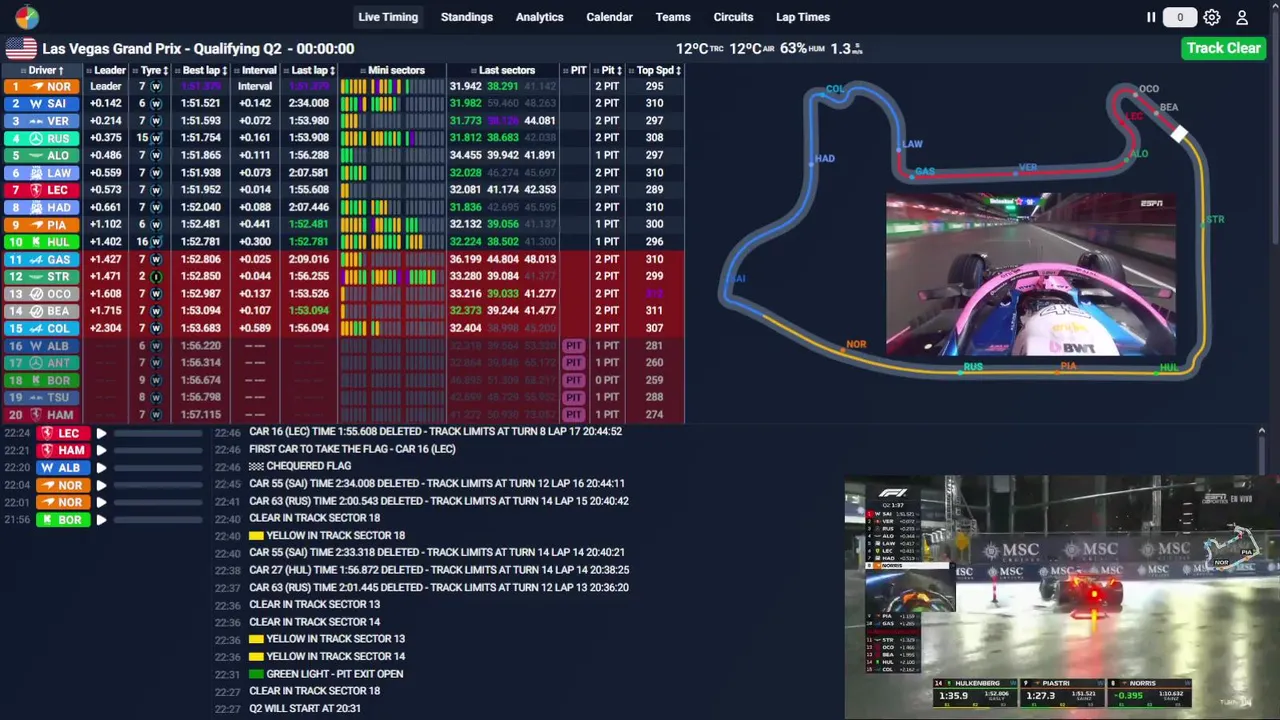Click 'Q2 WILL START AT 20:31' message
1280x720 pixels.
(305, 708)
